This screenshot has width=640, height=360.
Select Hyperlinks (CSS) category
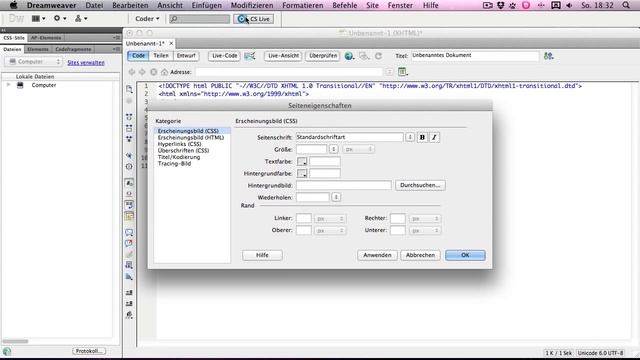pos(180,144)
